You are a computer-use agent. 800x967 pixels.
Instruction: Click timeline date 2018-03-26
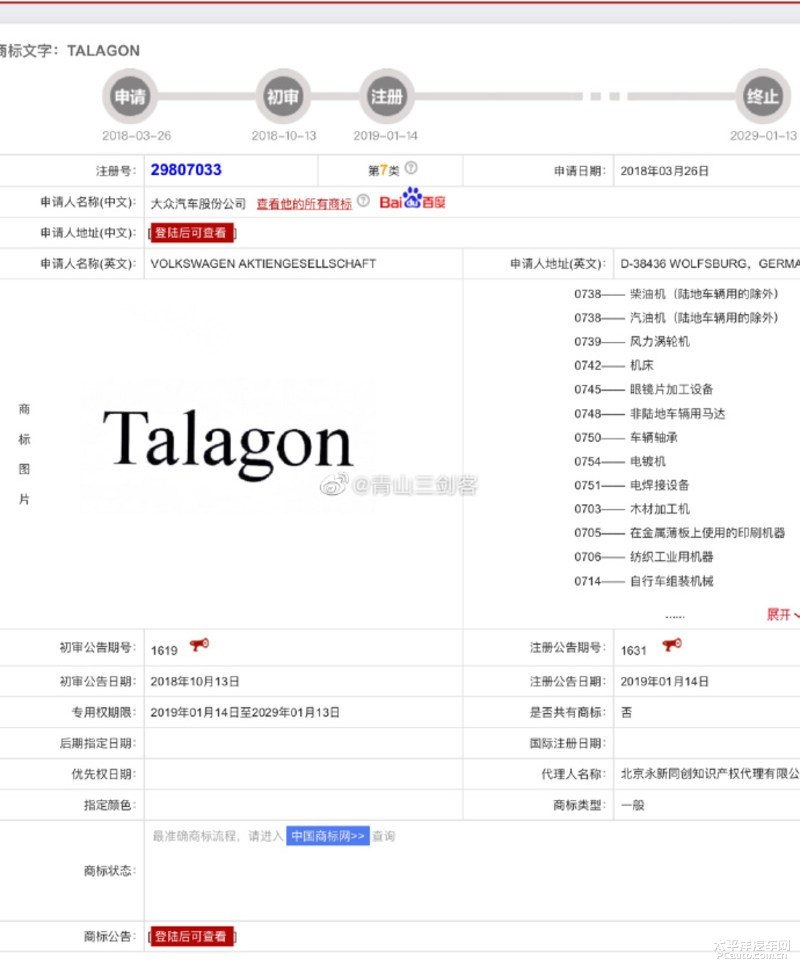136,136
